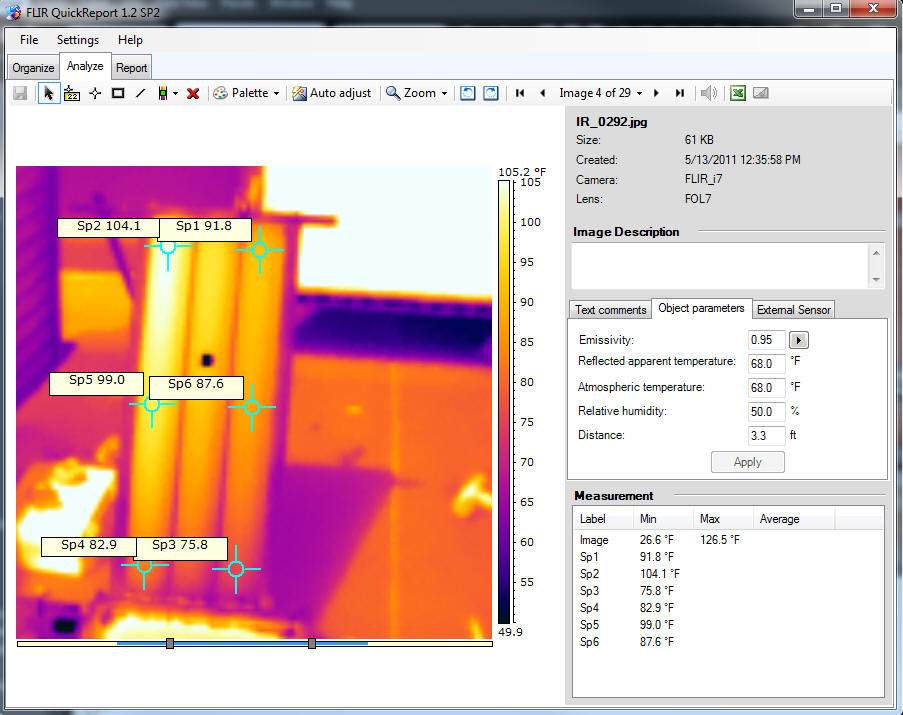Image resolution: width=903 pixels, height=715 pixels.
Task: Click Auto adjust button
Action: [332, 93]
